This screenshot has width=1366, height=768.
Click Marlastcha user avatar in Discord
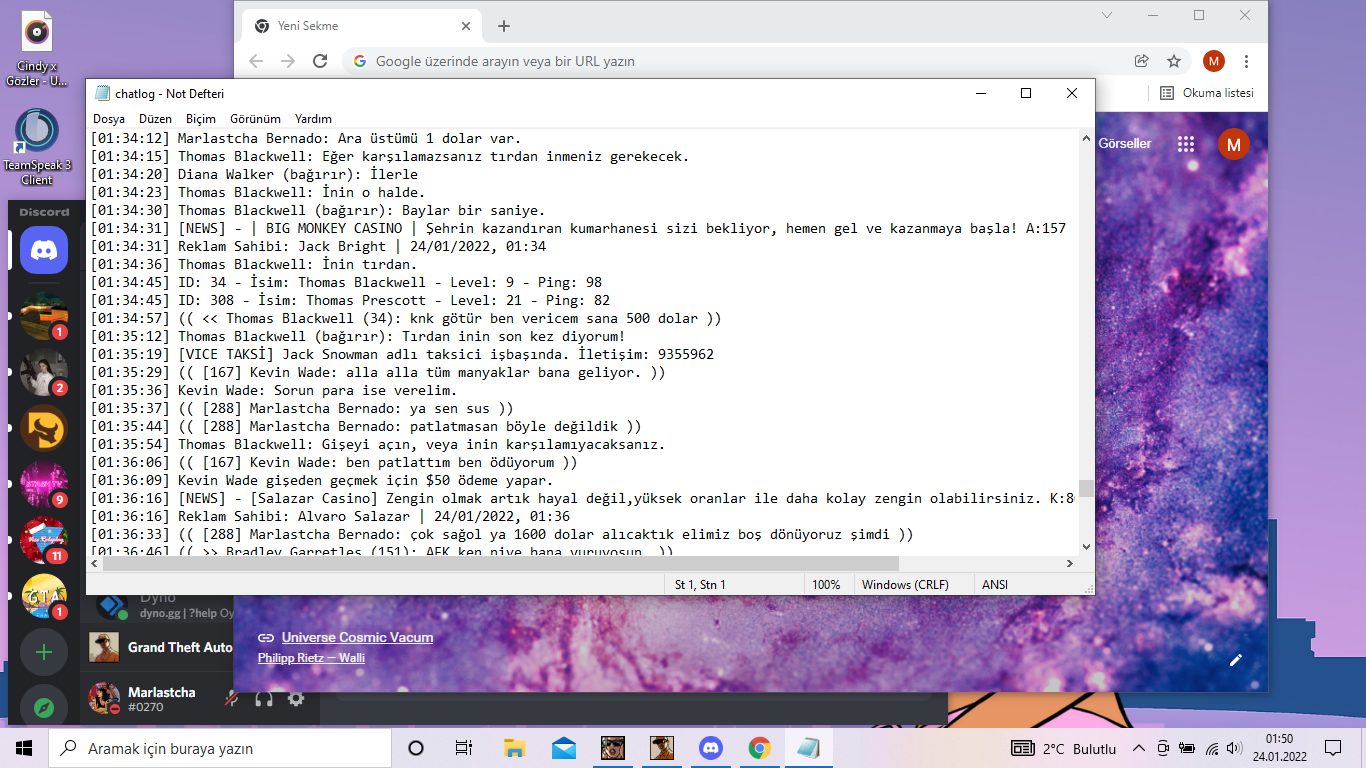pyautogui.click(x=104, y=698)
